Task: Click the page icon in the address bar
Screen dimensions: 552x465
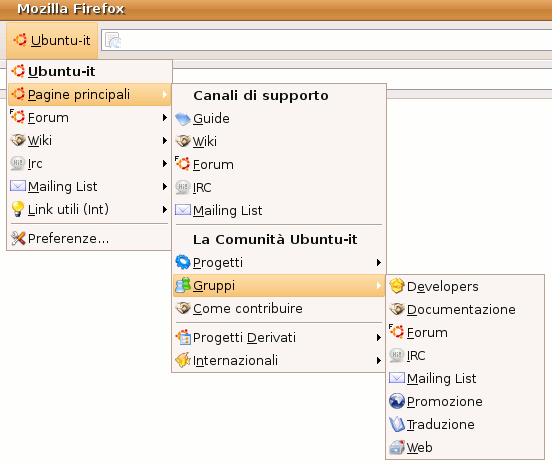Action: pos(113,40)
